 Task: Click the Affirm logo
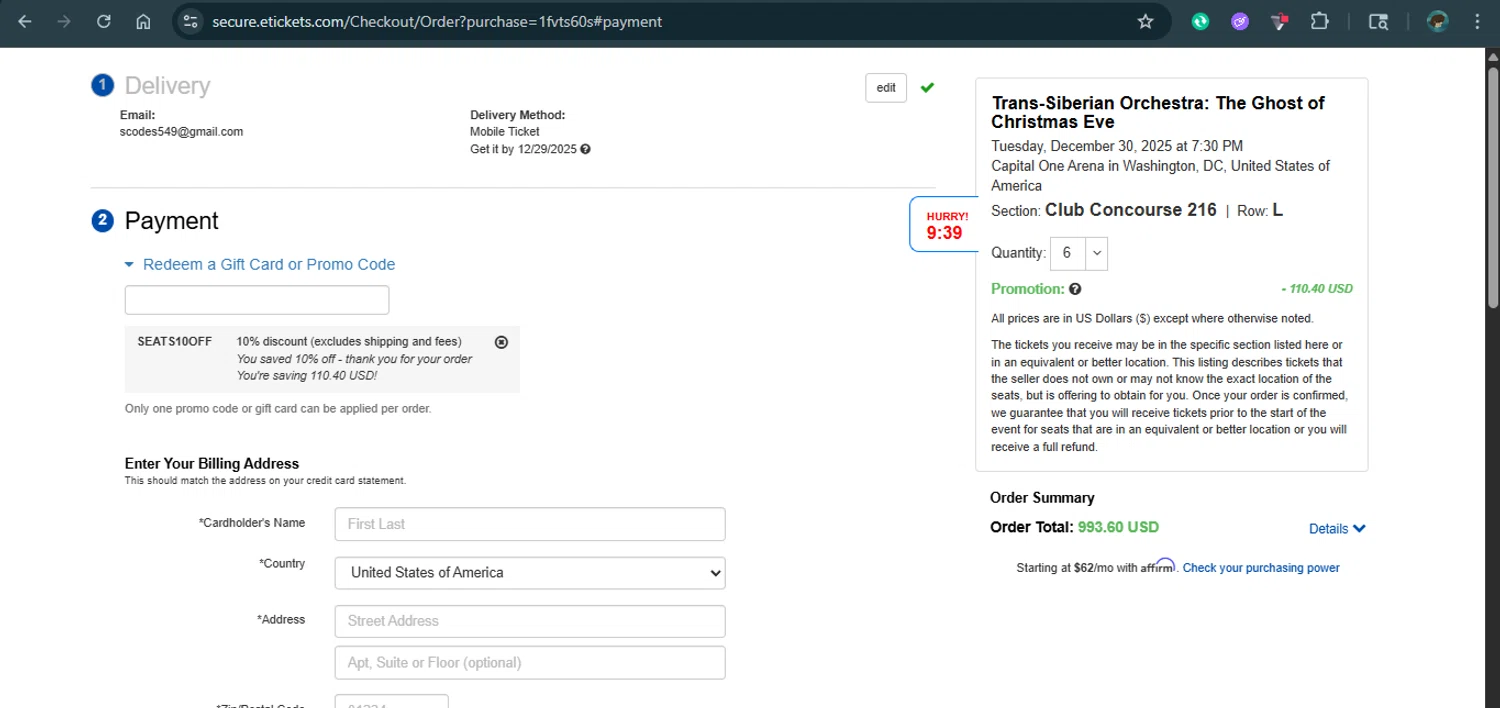1158,566
